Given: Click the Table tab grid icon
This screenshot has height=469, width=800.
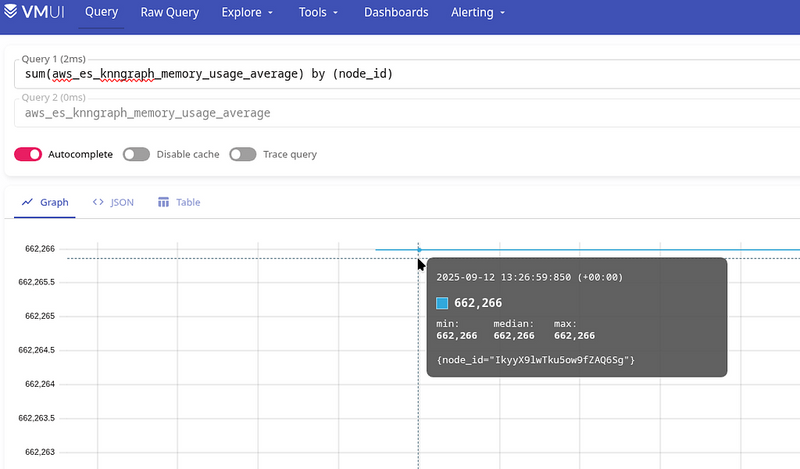Looking at the screenshot, I should pyautogui.click(x=163, y=202).
